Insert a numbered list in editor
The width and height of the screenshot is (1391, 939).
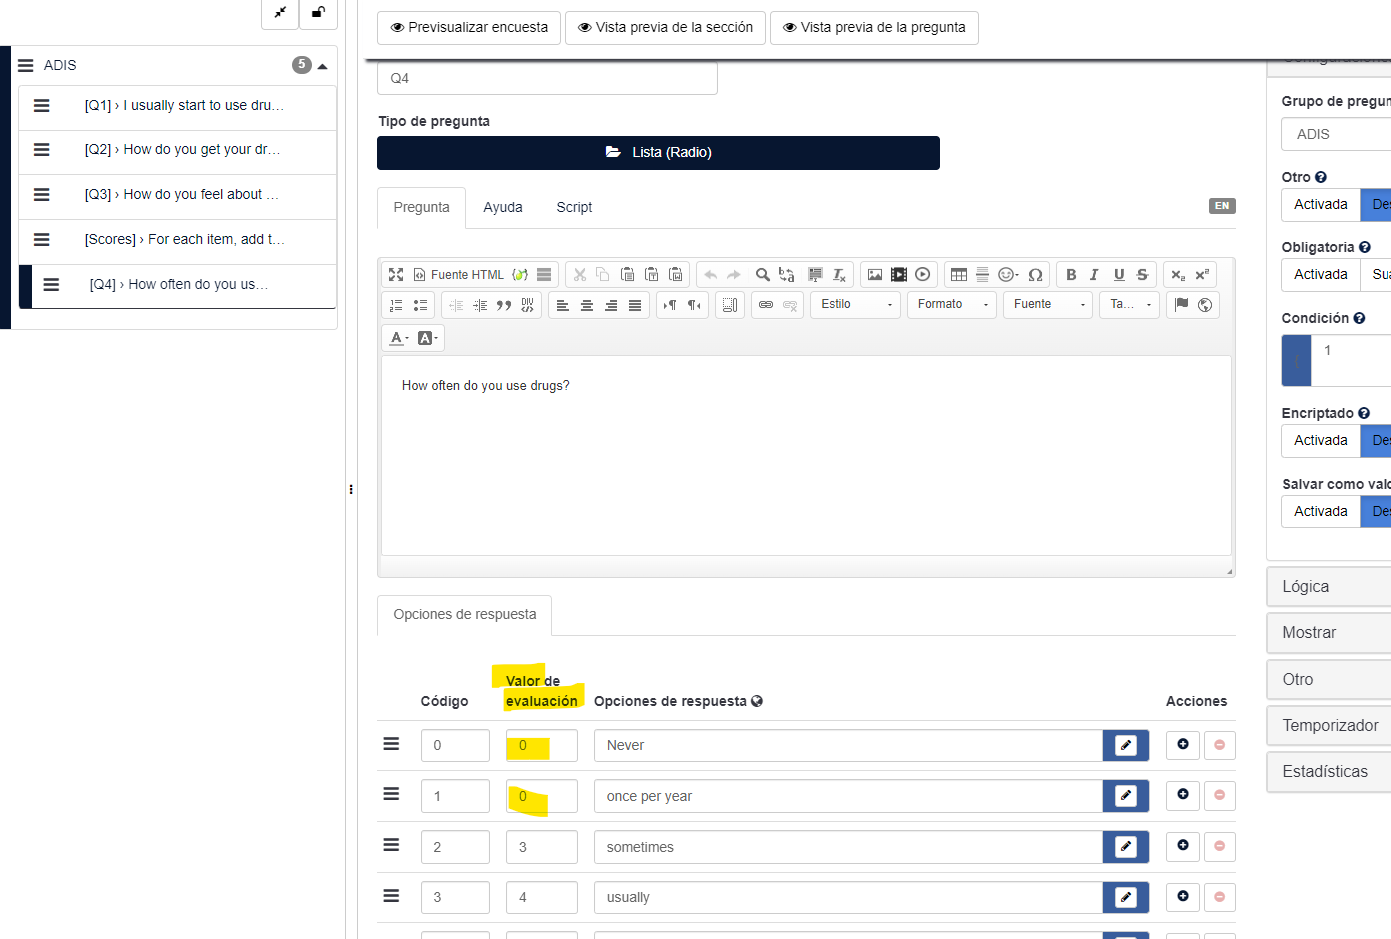tap(396, 305)
